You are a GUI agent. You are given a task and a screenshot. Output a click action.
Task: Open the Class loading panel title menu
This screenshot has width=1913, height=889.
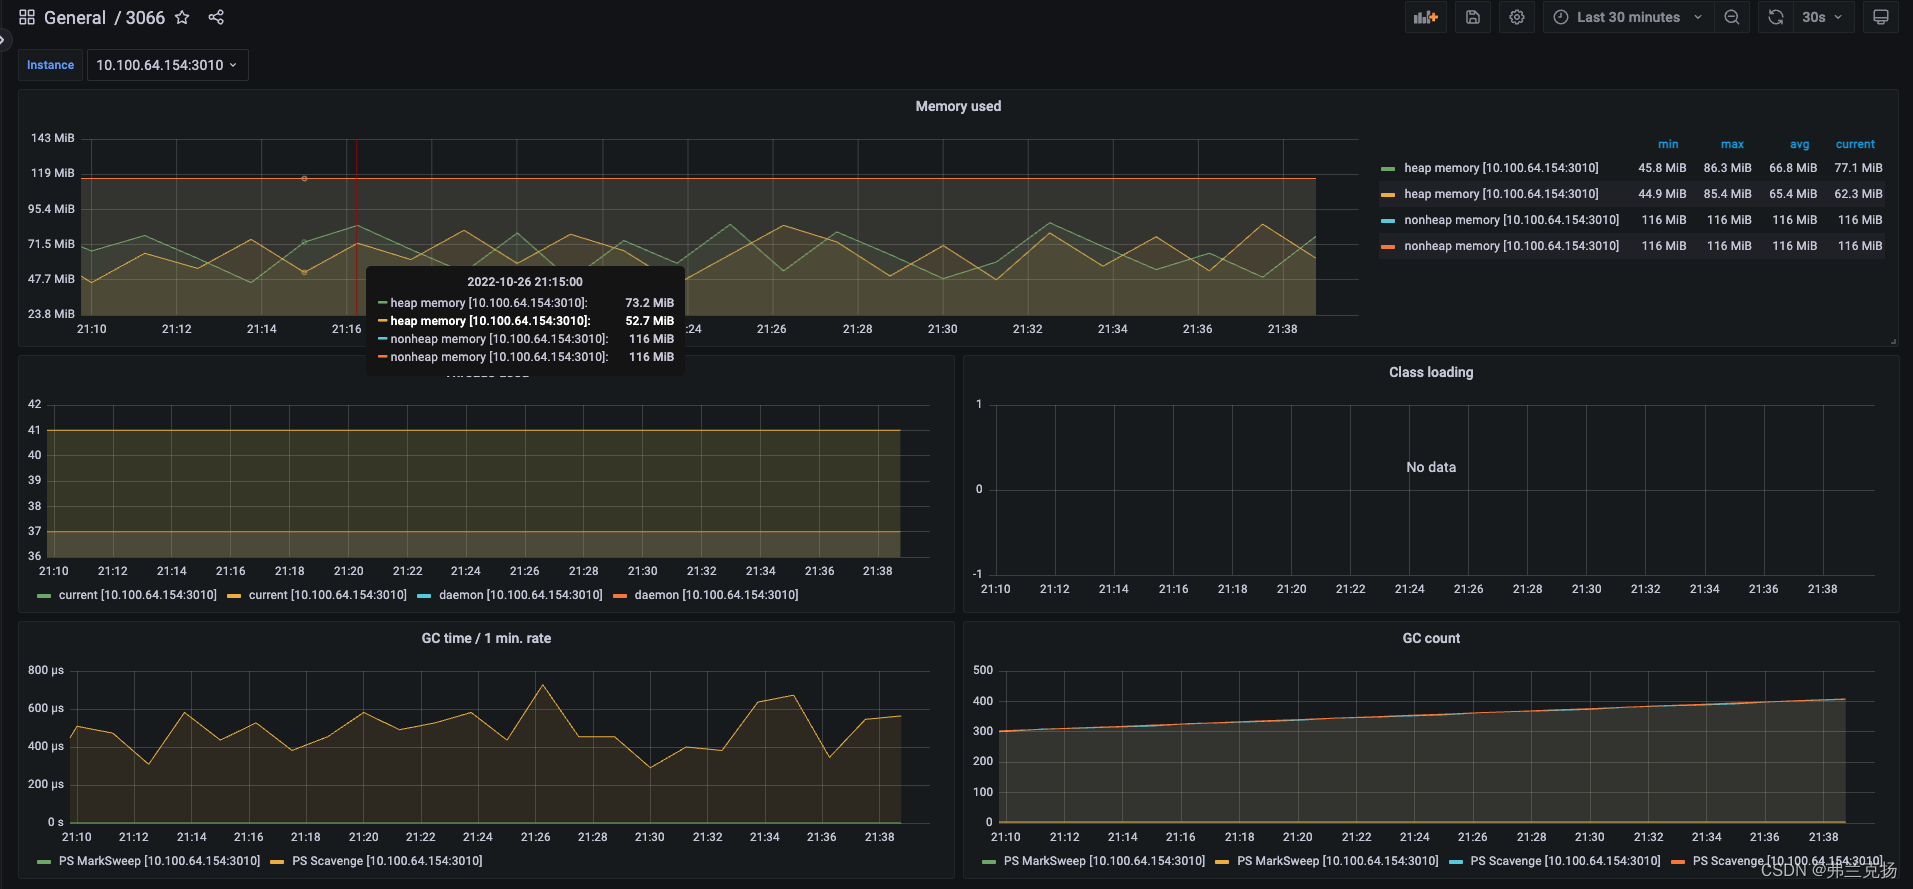[1431, 372]
